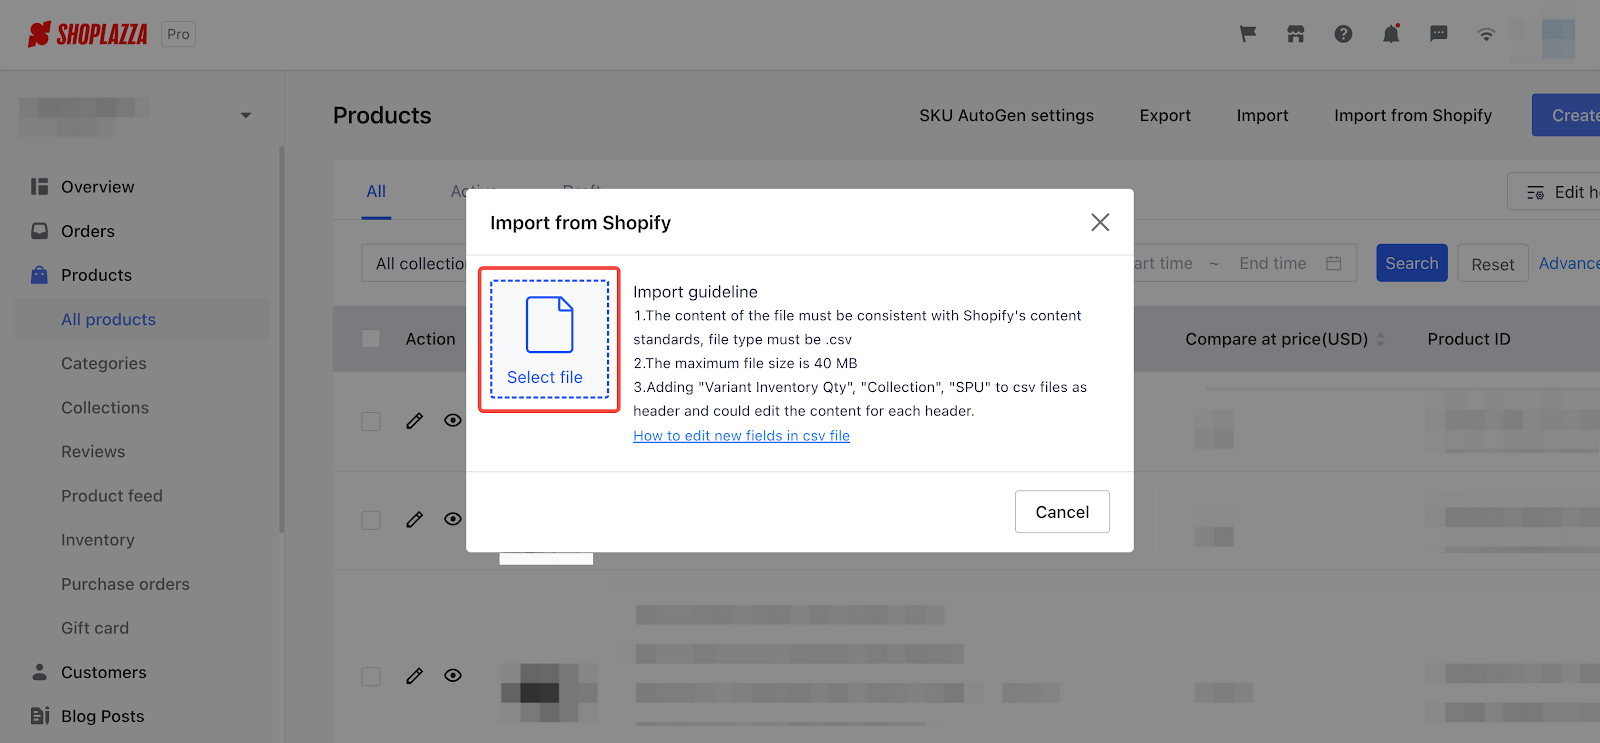Check the second product row checkbox
Screen dimensions: 1600x743
tap(371, 520)
